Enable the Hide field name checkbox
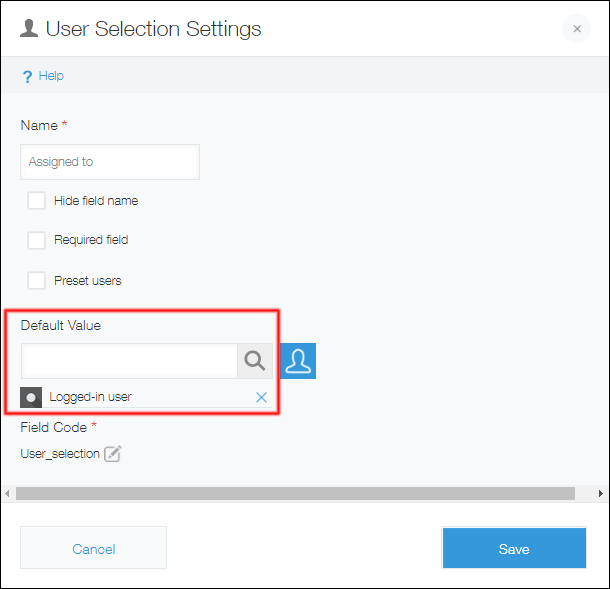Screen dimensions: 610x589 [37, 200]
